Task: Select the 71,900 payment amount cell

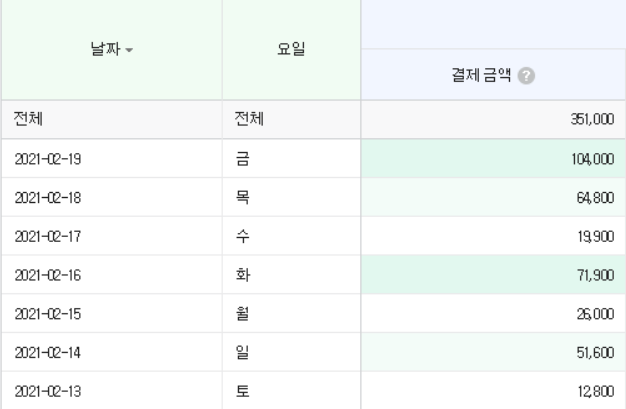Action: click(x=493, y=275)
